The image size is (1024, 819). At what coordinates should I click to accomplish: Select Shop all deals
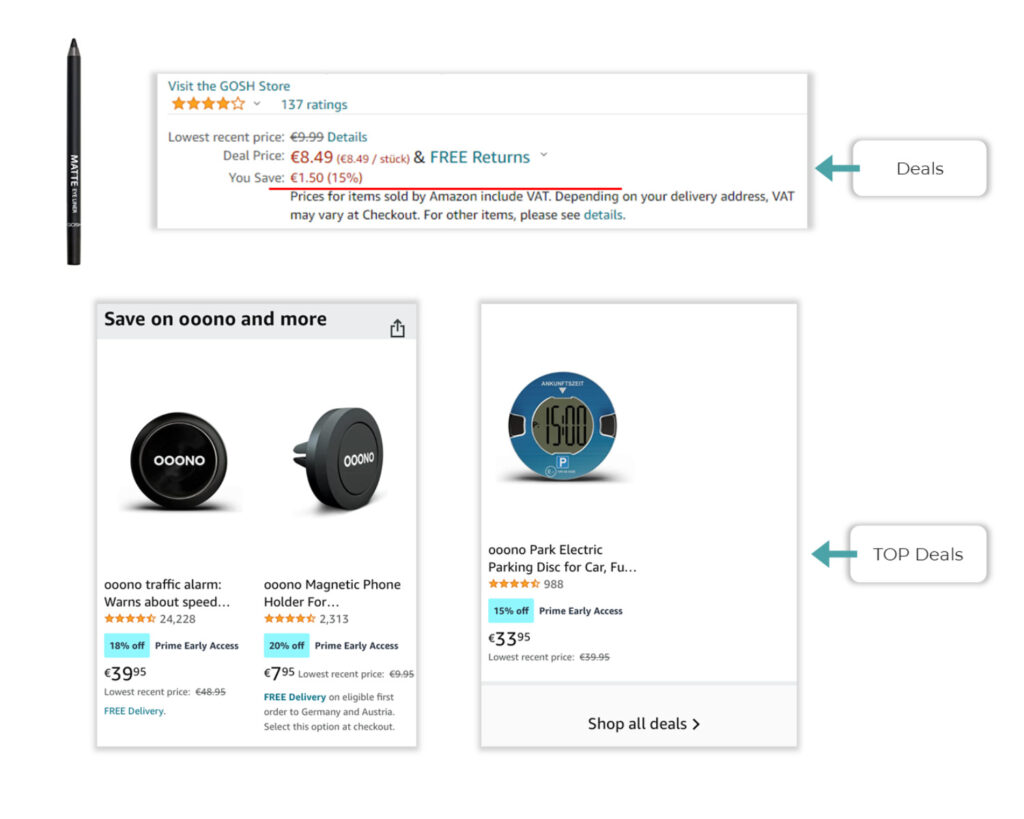(x=638, y=724)
